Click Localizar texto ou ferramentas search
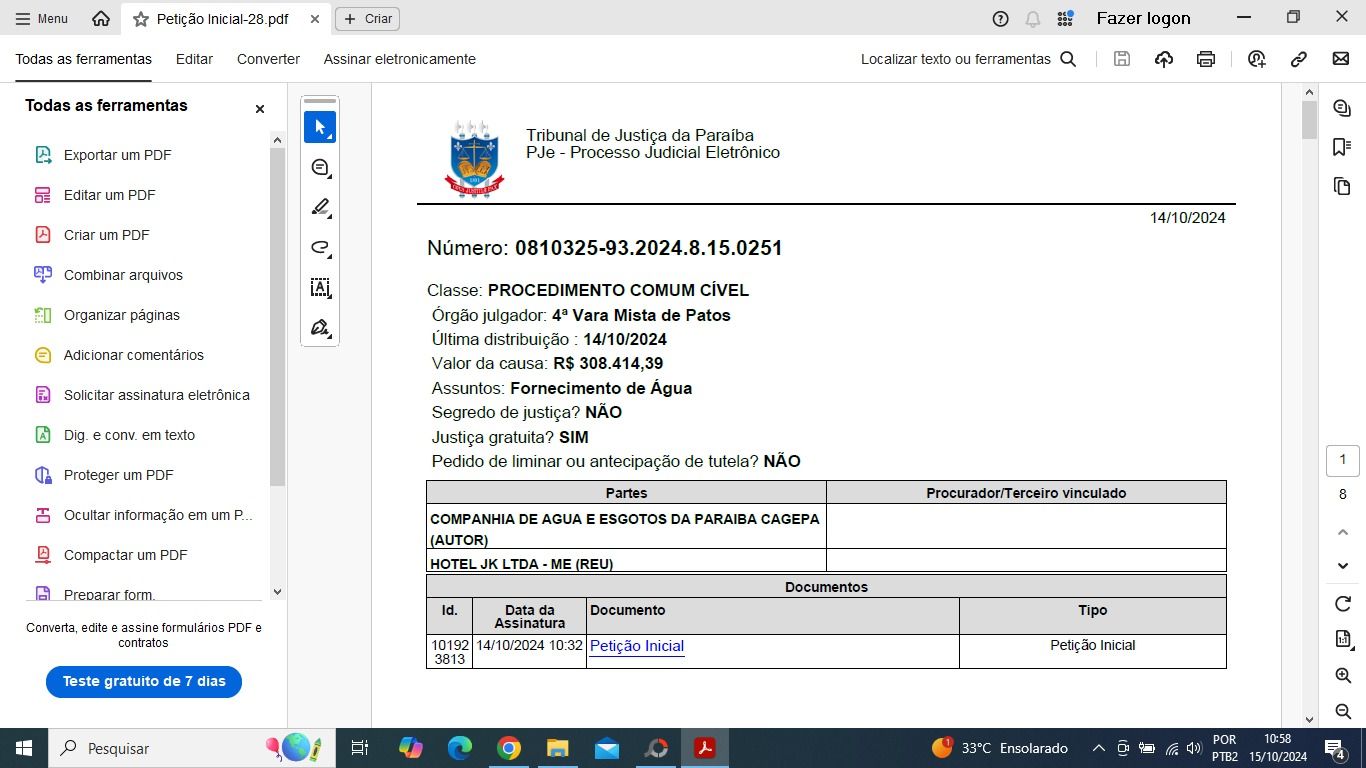 click(968, 59)
